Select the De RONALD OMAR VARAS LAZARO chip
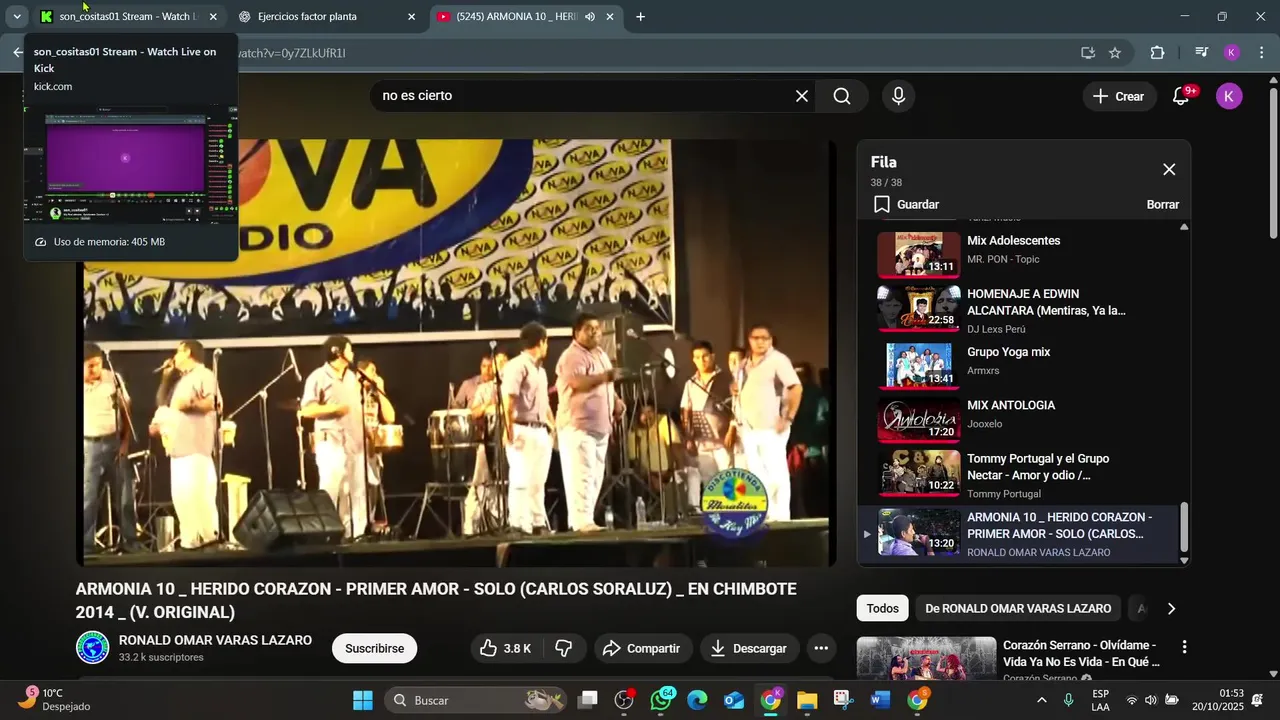 pos(1018,608)
